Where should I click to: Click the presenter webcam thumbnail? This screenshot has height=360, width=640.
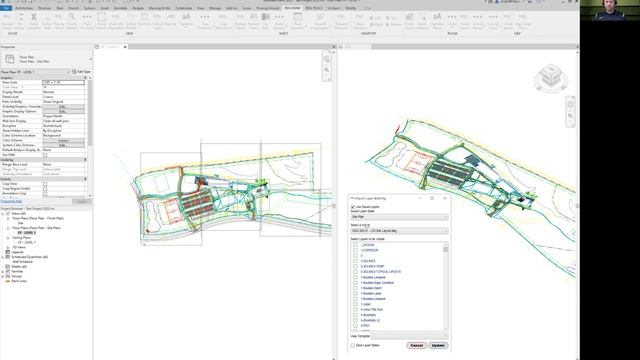[610, 10]
